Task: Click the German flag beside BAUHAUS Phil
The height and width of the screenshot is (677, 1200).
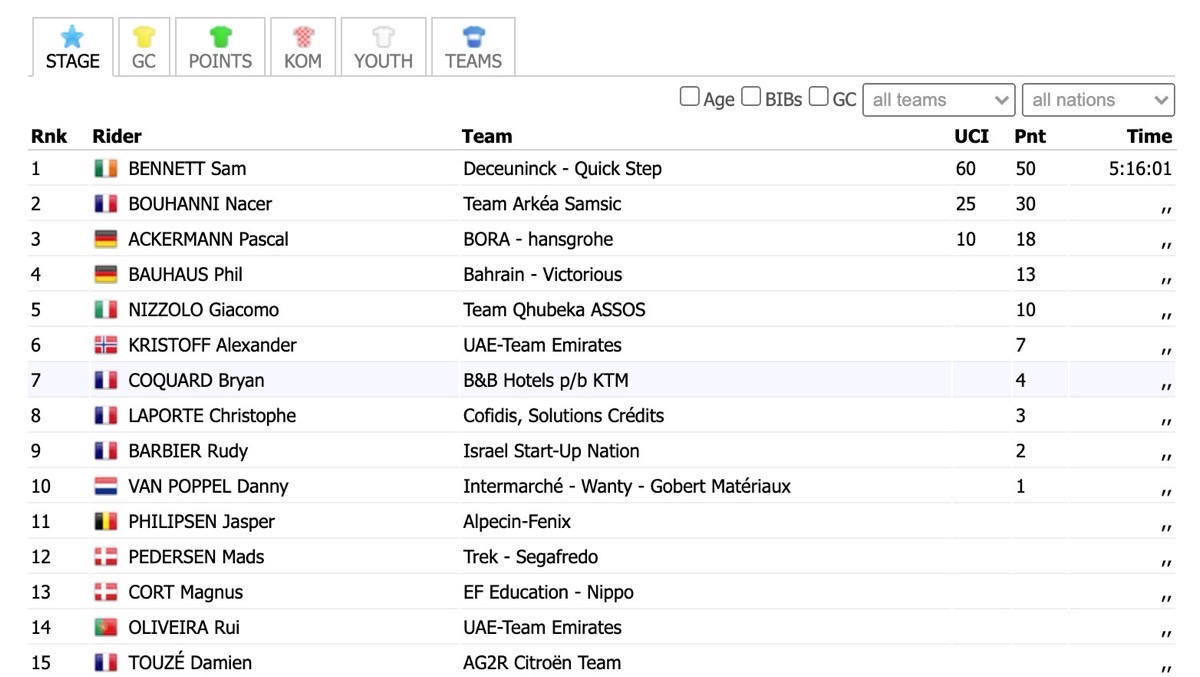Action: (x=106, y=275)
